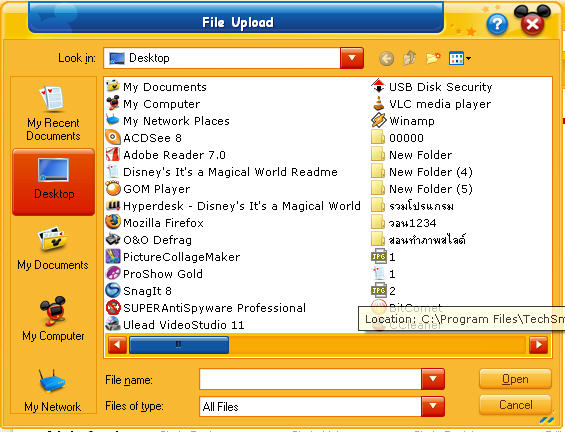The image size is (565, 432).
Task: Select JPG file named 1
Action: click(x=383, y=257)
